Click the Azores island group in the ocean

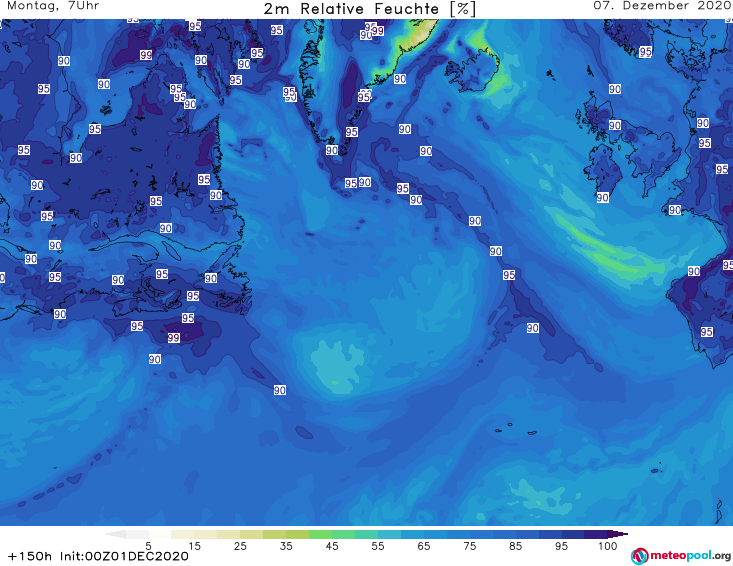[517, 429]
